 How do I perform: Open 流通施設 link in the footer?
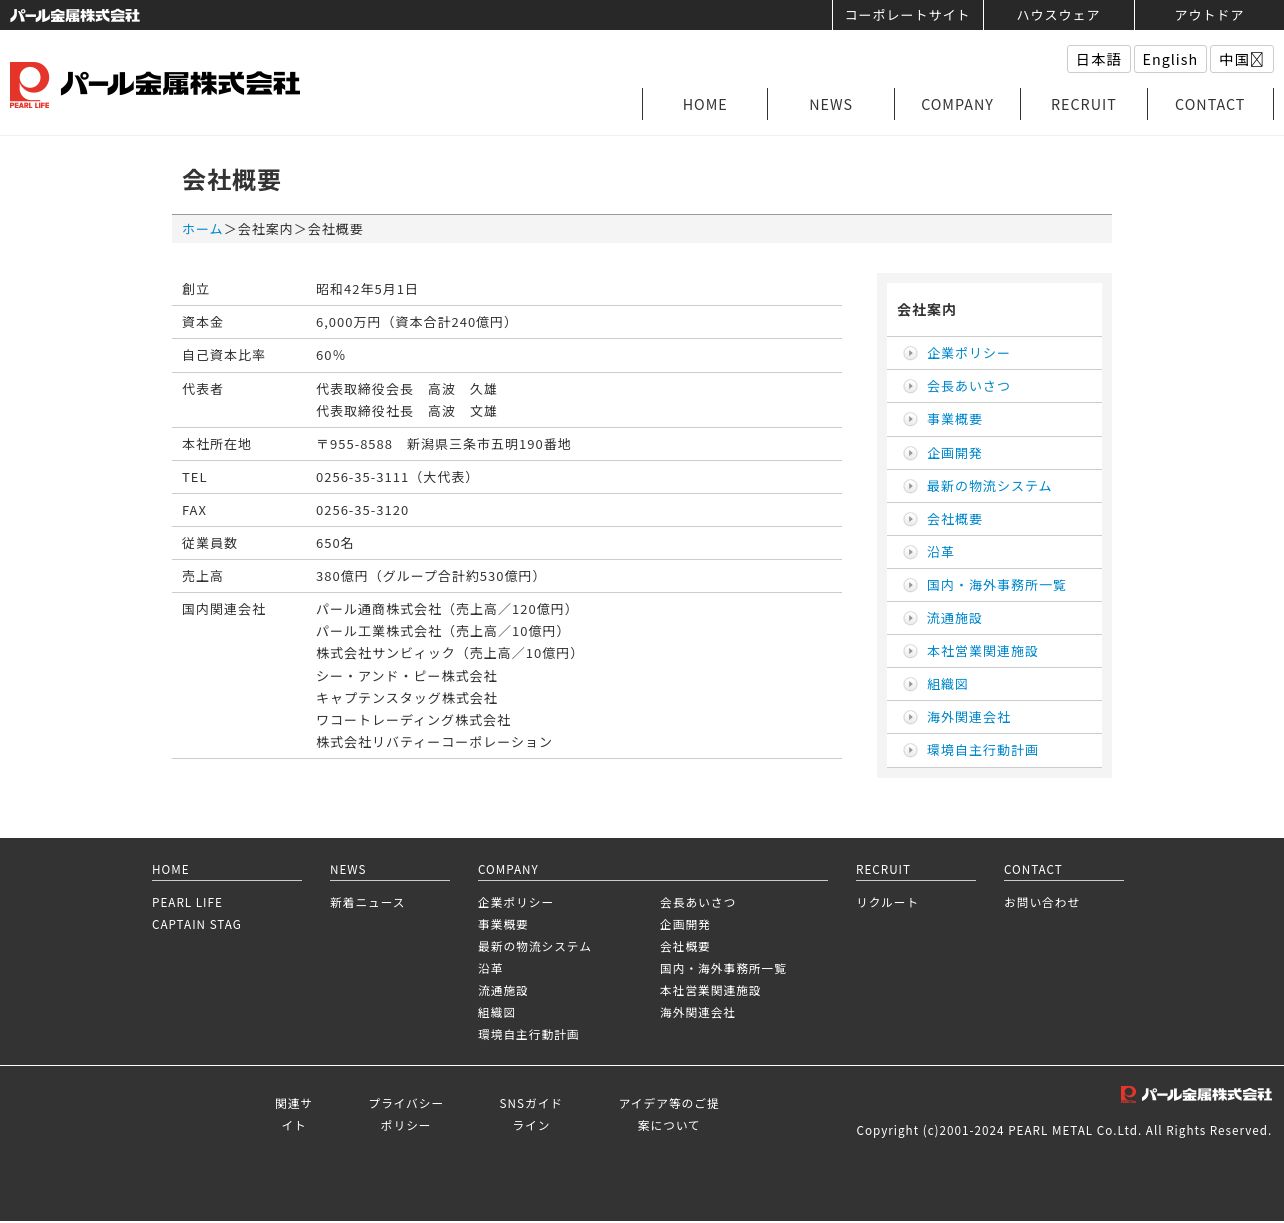(502, 990)
